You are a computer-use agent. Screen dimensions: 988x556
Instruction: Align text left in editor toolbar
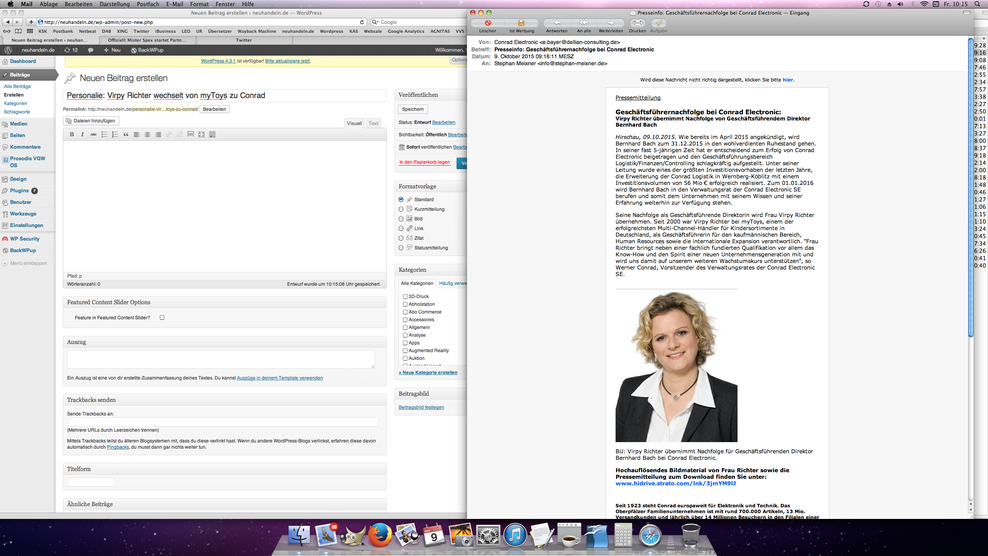click(x=136, y=134)
